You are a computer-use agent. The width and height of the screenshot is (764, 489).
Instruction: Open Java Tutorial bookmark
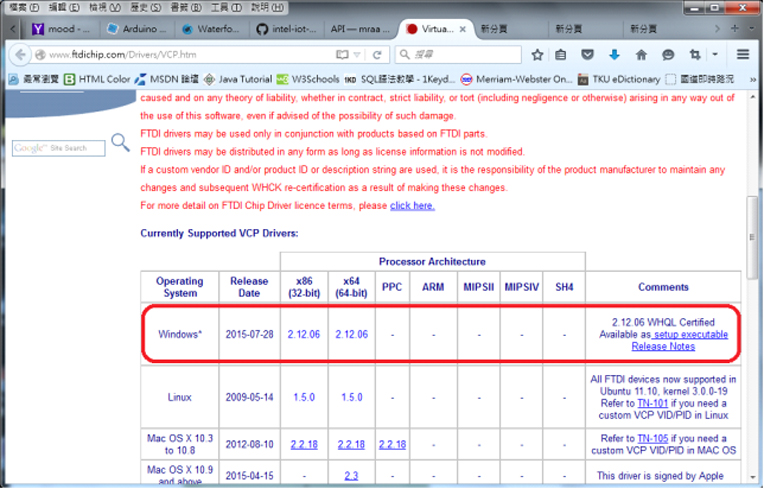(x=238, y=79)
